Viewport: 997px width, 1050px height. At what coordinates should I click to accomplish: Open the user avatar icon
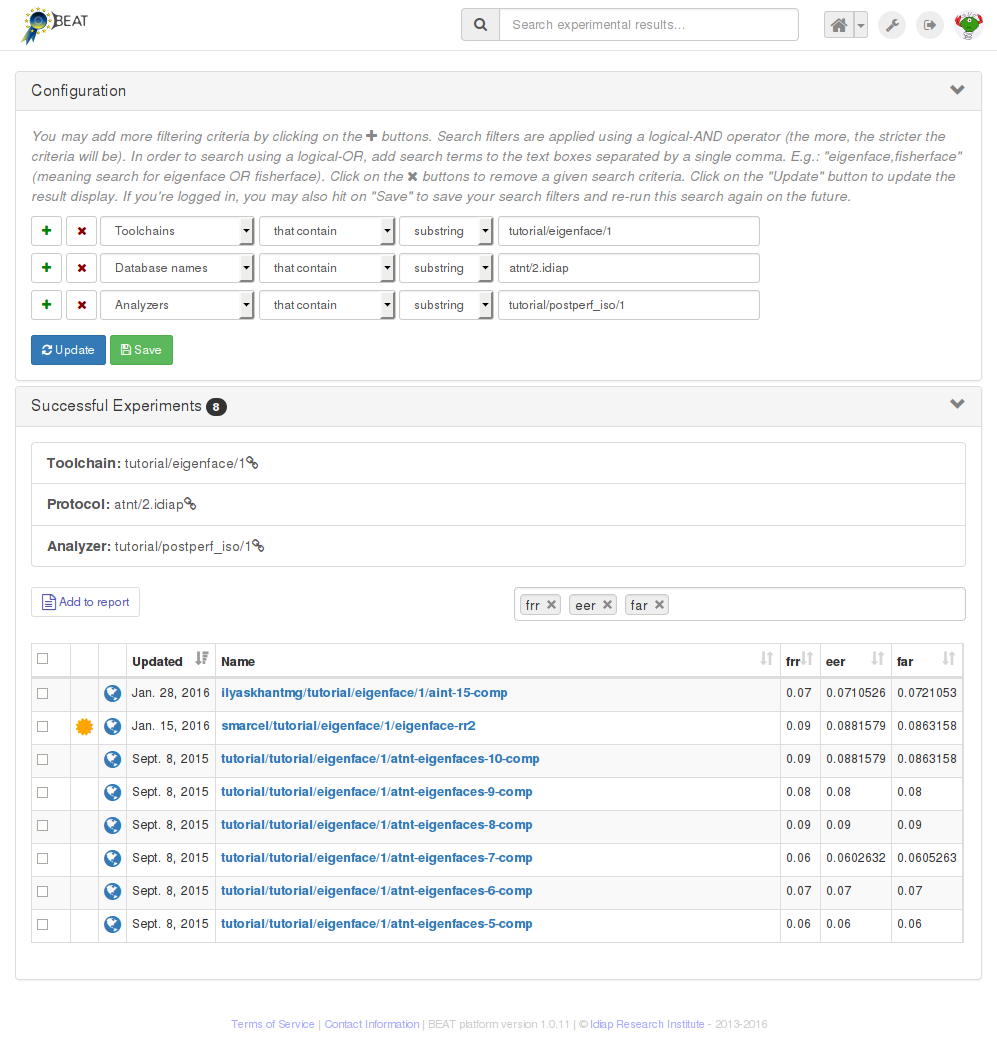(x=968, y=25)
